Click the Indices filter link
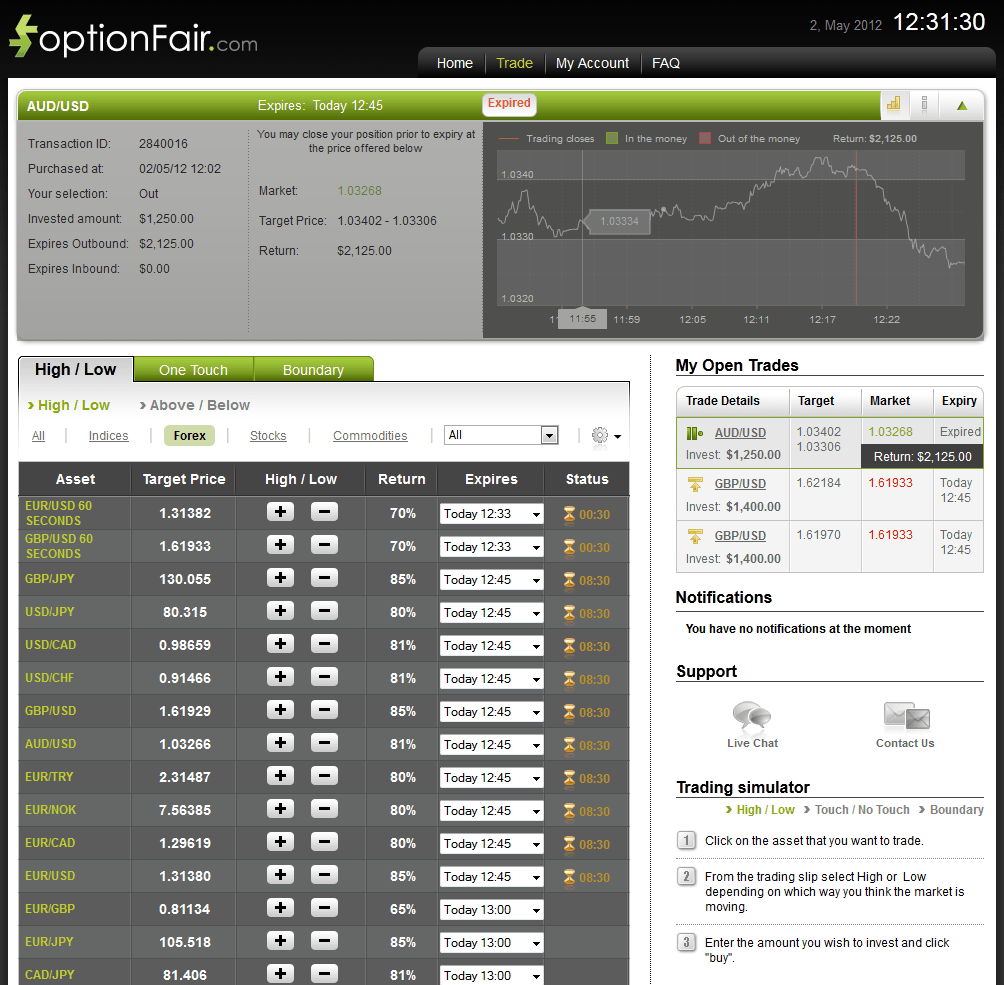Image resolution: width=1004 pixels, height=985 pixels. [108, 435]
